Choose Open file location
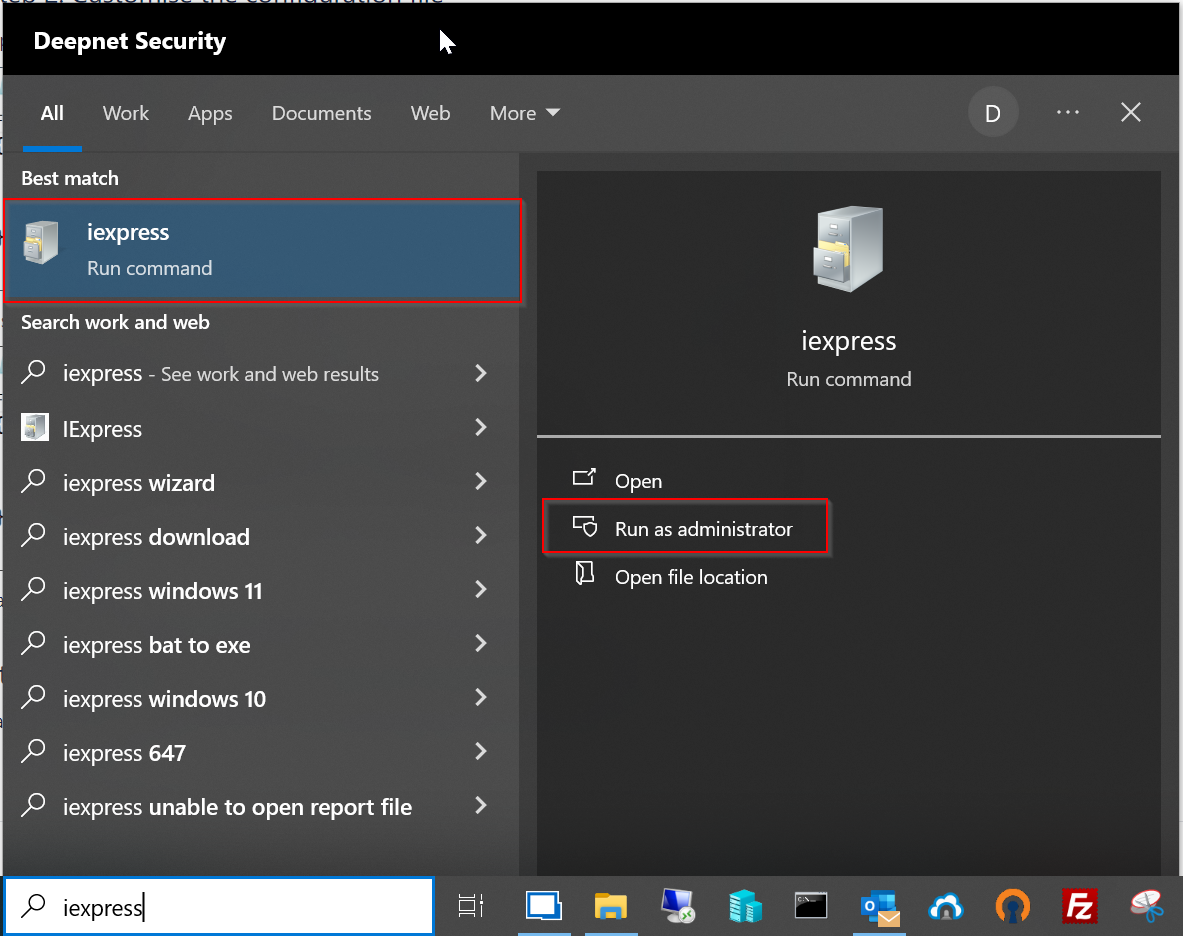 (691, 577)
